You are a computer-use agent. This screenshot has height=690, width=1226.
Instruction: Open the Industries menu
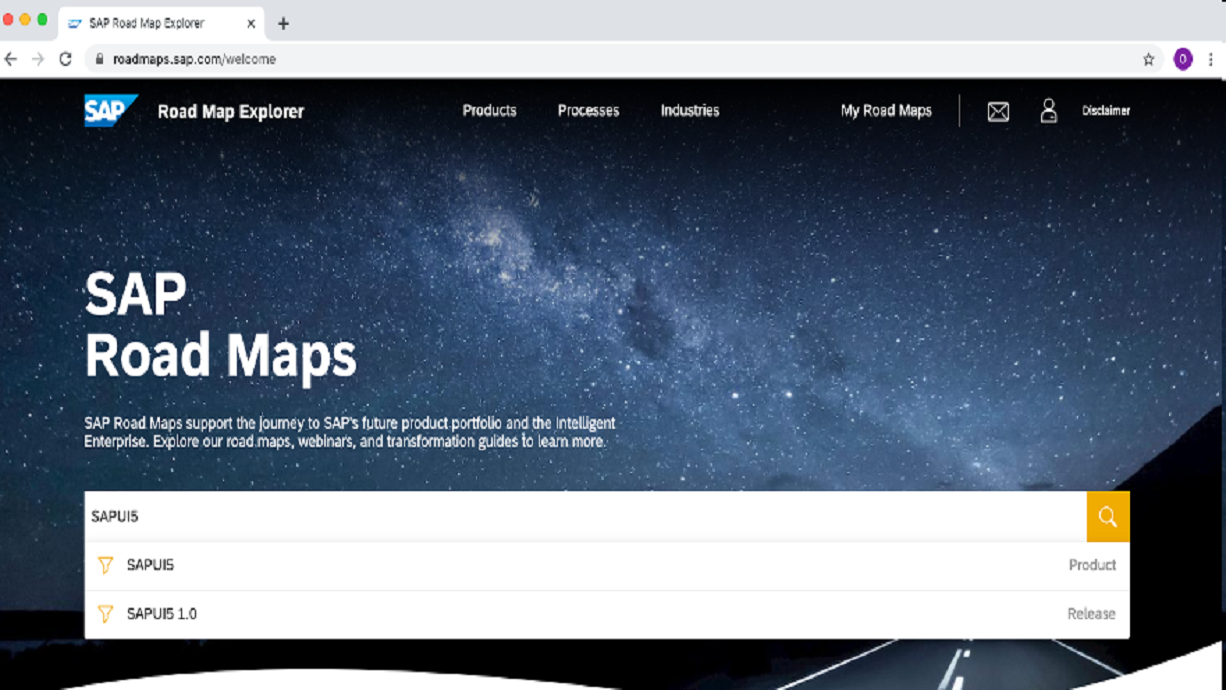click(690, 111)
